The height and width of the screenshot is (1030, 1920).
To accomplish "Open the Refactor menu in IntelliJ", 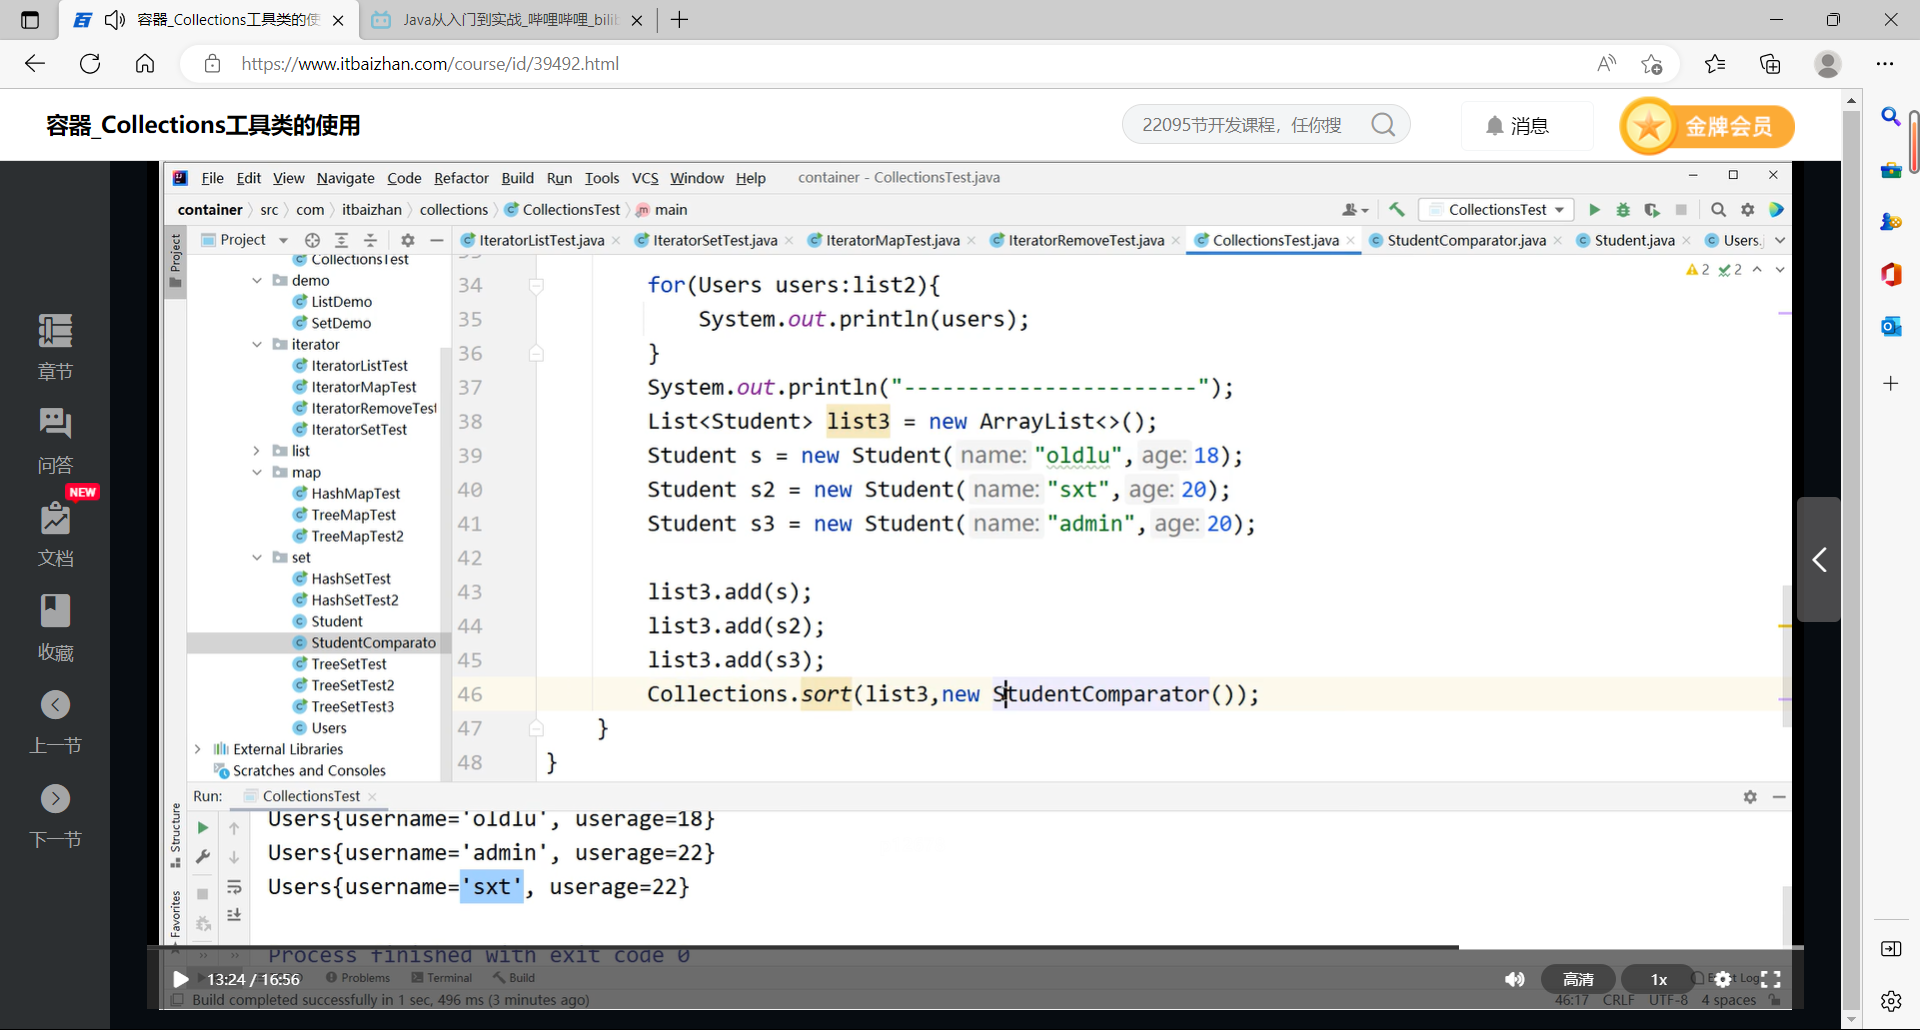I will (461, 178).
